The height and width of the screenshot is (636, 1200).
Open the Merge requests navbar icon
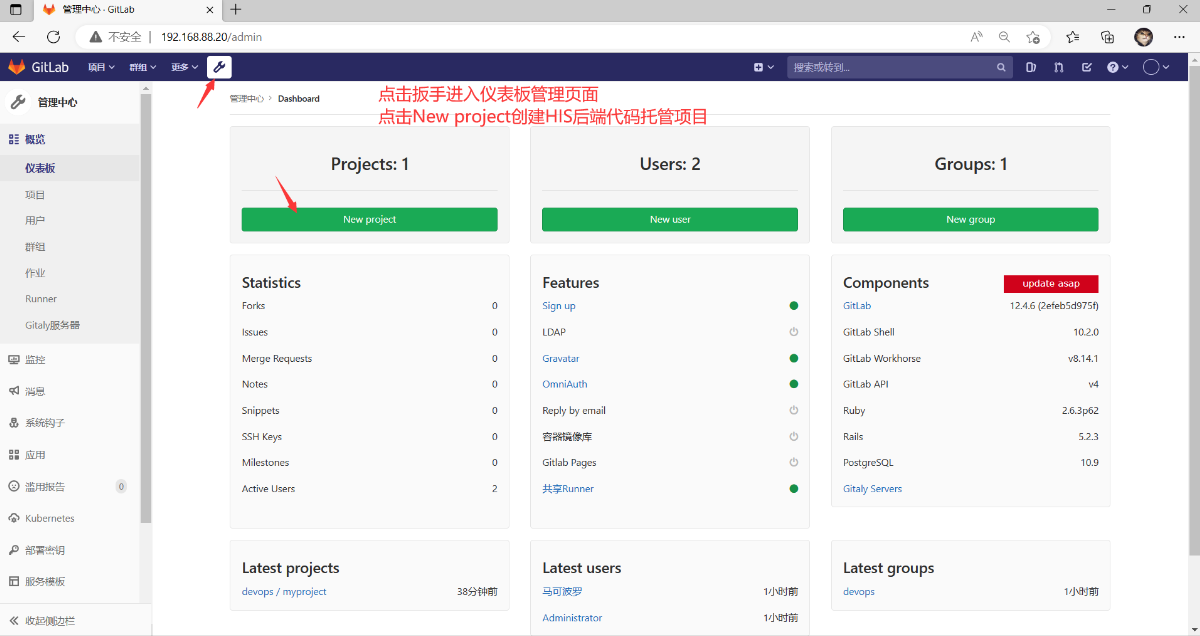(x=1059, y=67)
